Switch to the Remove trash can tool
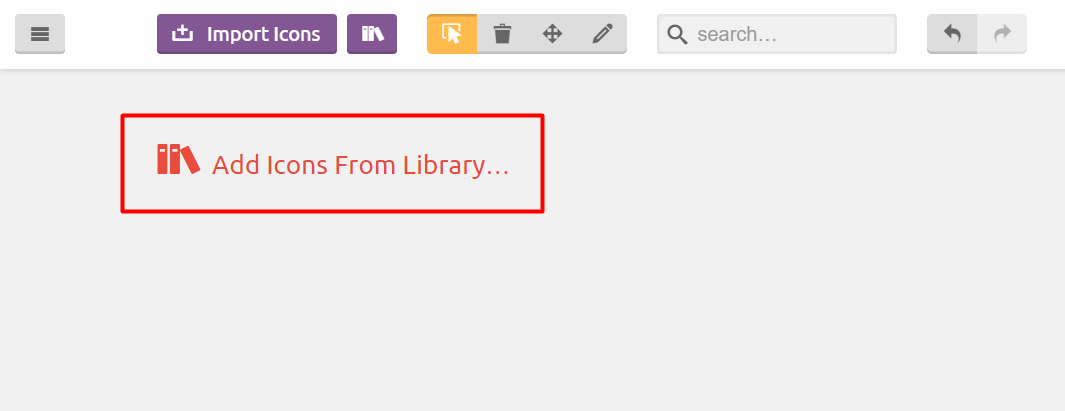1065x411 pixels. [x=502, y=34]
